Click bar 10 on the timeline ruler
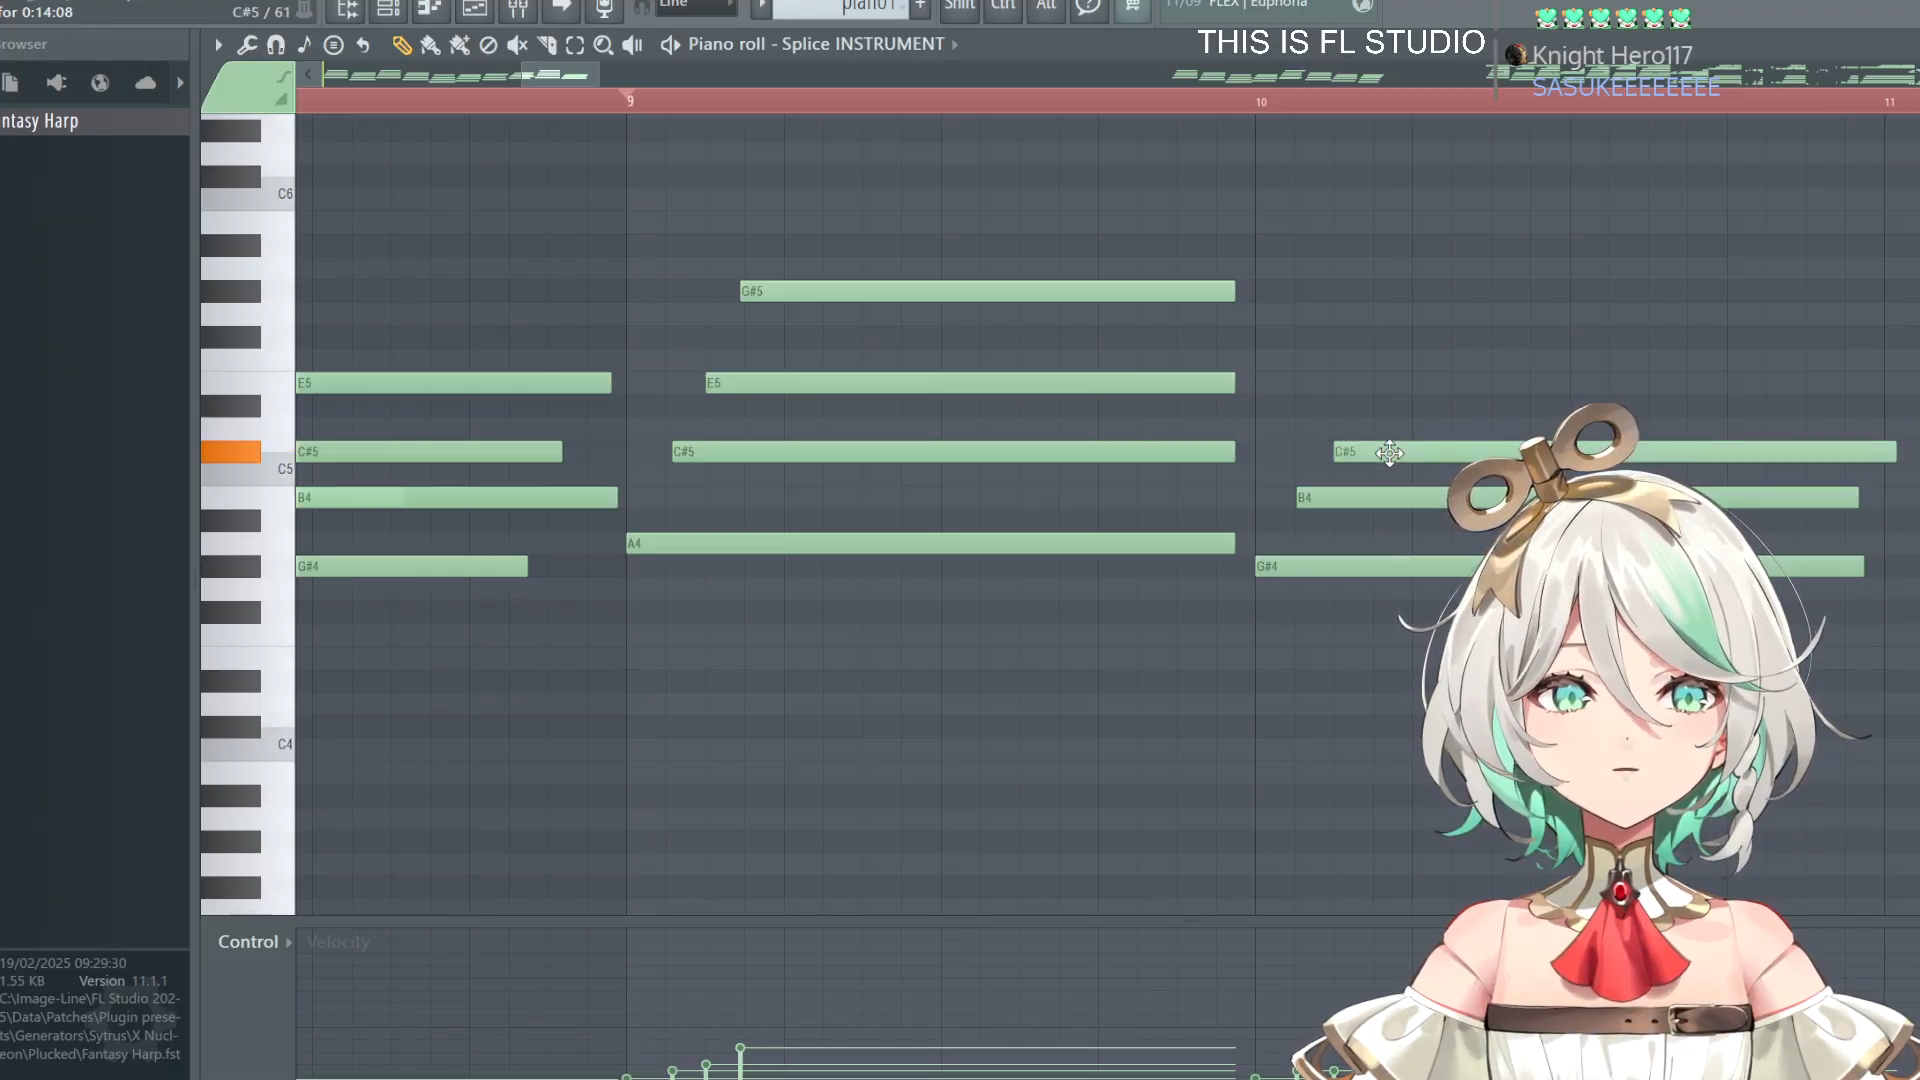 [x=1261, y=102]
